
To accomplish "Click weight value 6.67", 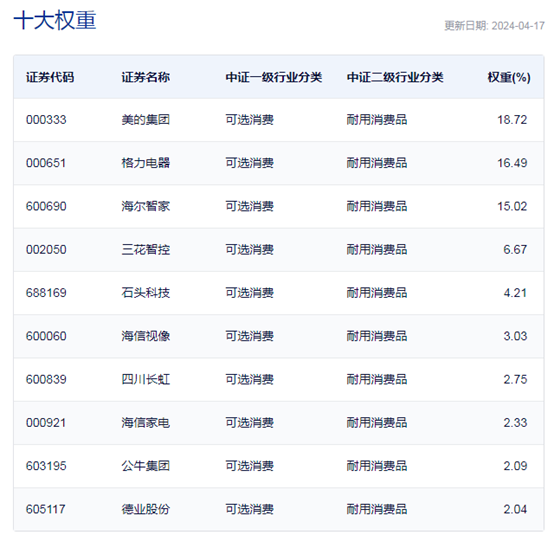I will pyautogui.click(x=515, y=249).
